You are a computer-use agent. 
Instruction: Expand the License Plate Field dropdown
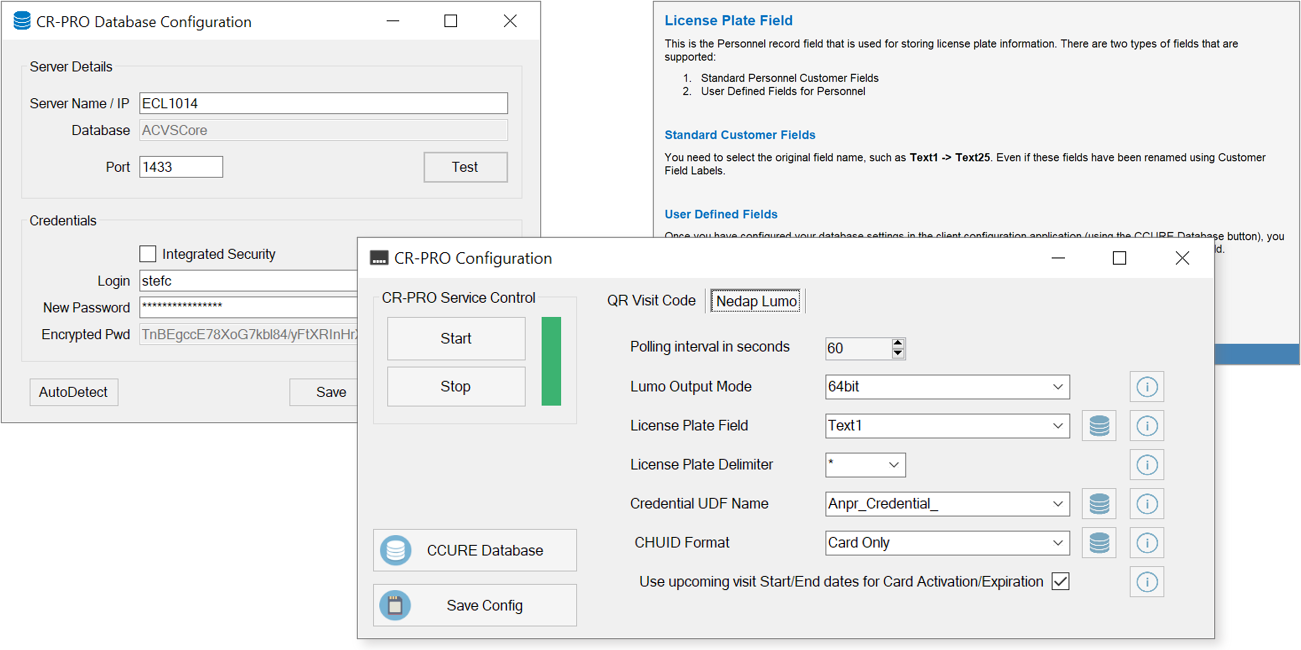[1058, 426]
